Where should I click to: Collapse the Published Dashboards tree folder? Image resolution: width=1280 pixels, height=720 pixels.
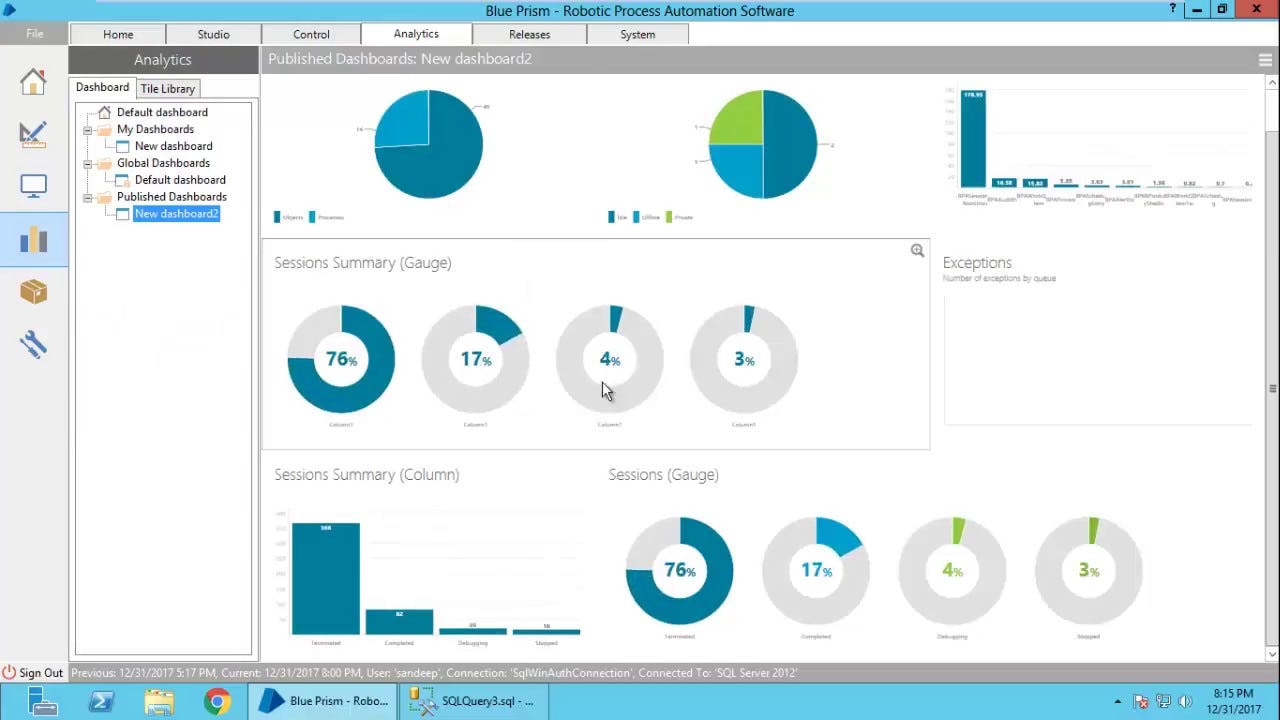[x=88, y=198]
